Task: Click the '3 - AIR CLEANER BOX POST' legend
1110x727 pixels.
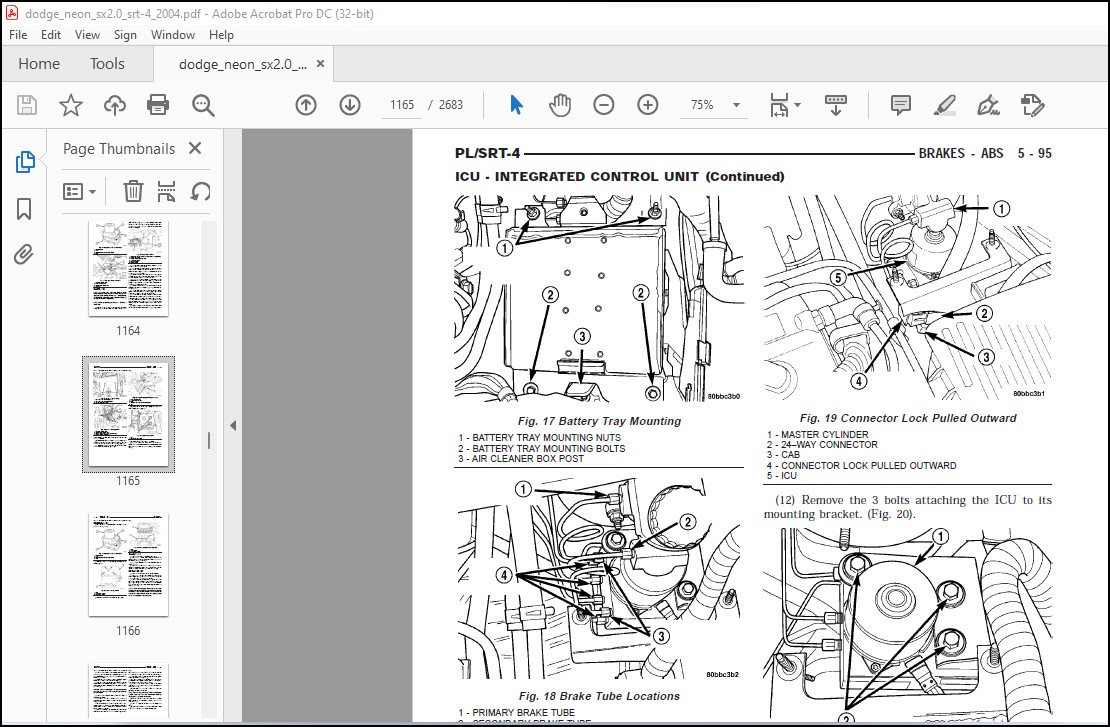Action: [x=521, y=459]
